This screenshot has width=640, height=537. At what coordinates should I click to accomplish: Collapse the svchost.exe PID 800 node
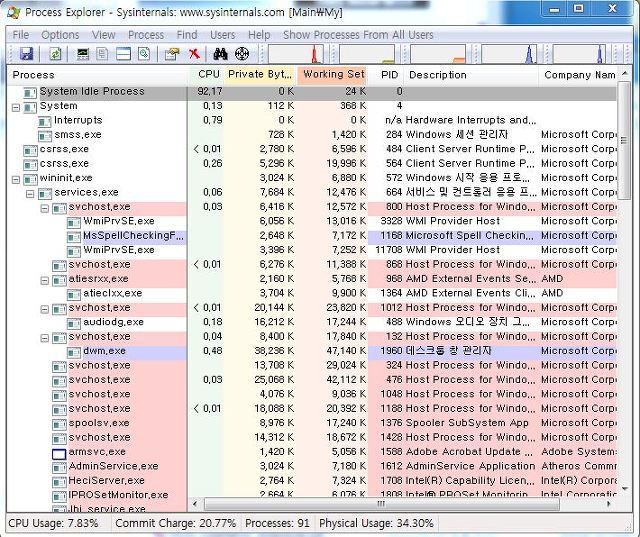(x=45, y=209)
